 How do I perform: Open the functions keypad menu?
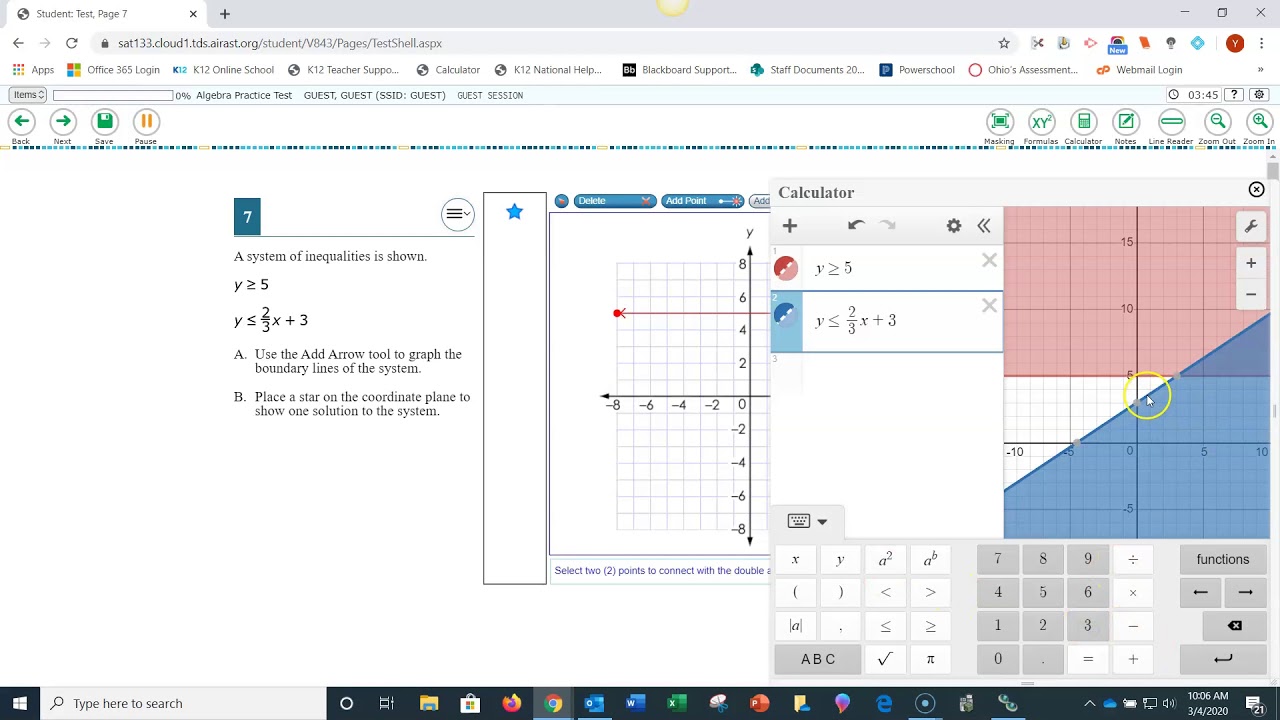point(1223,560)
